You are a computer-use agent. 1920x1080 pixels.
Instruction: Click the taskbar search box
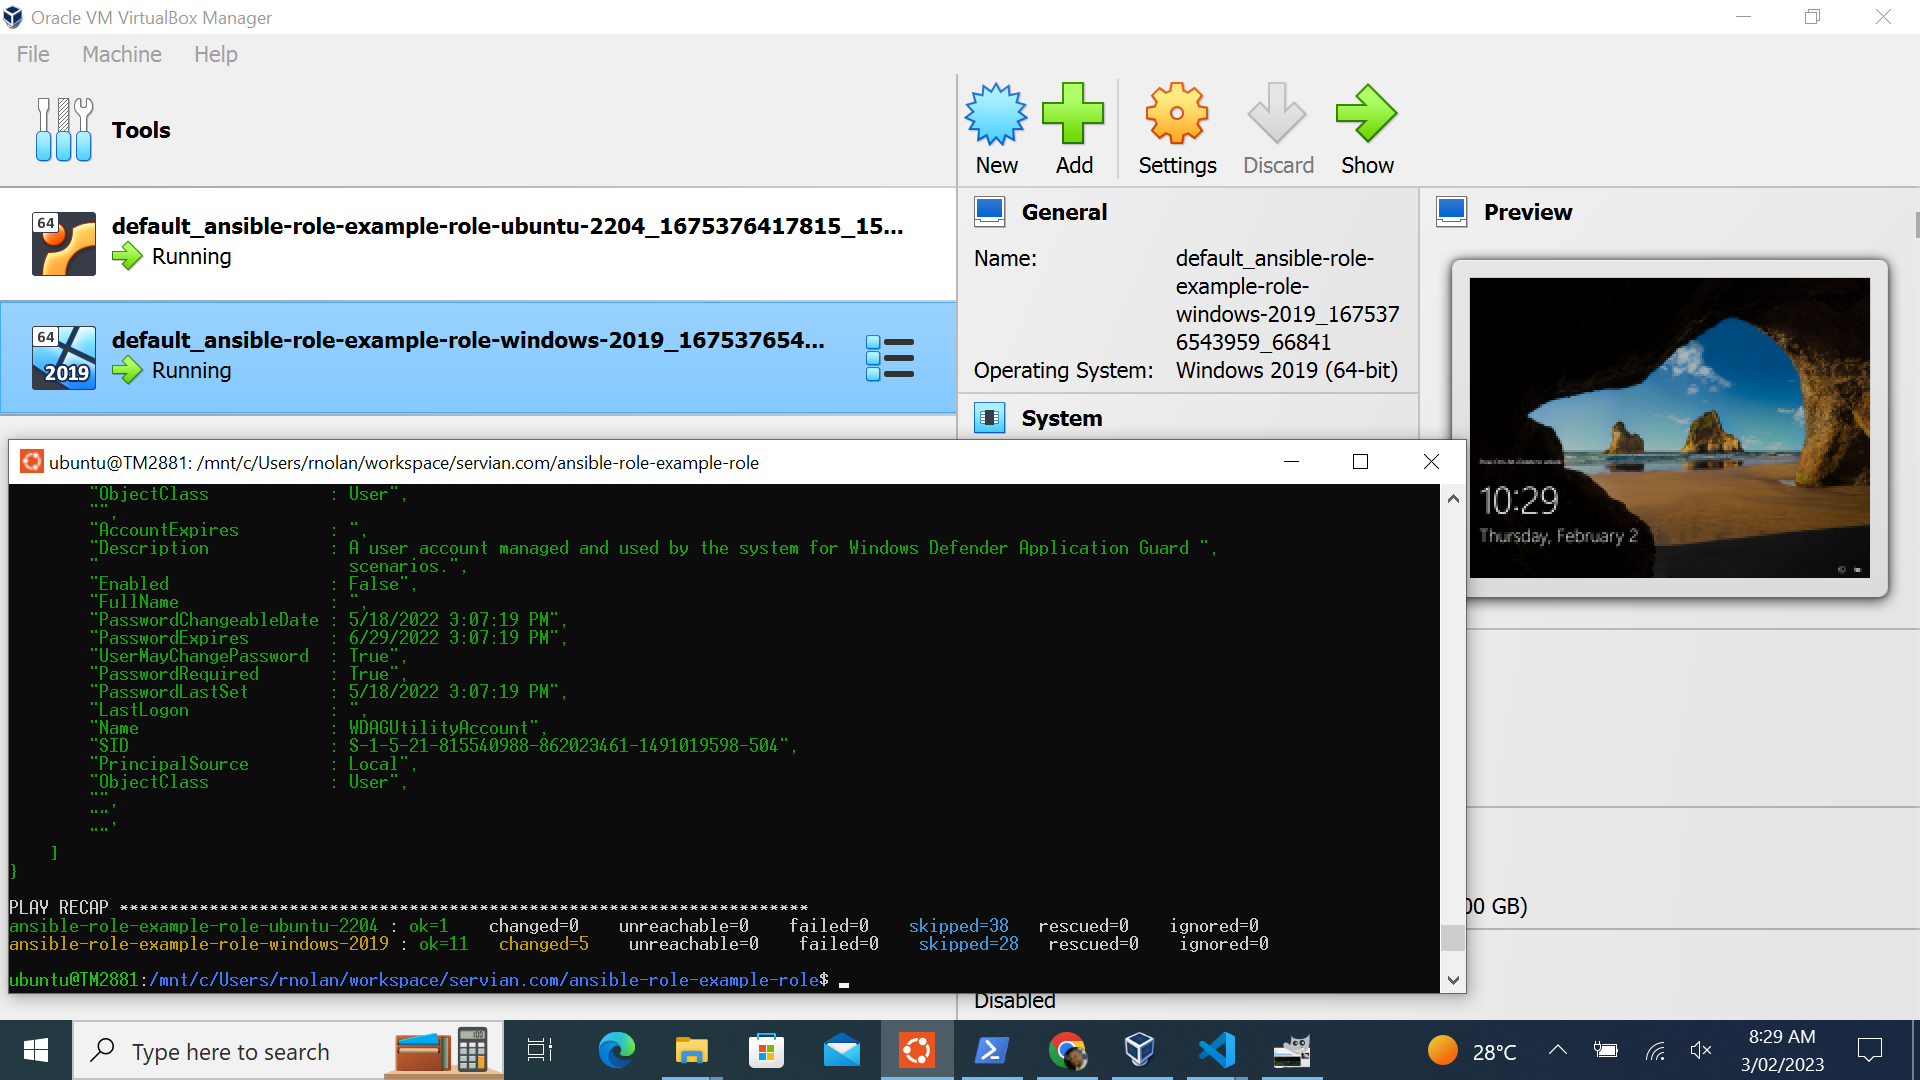(x=288, y=1051)
